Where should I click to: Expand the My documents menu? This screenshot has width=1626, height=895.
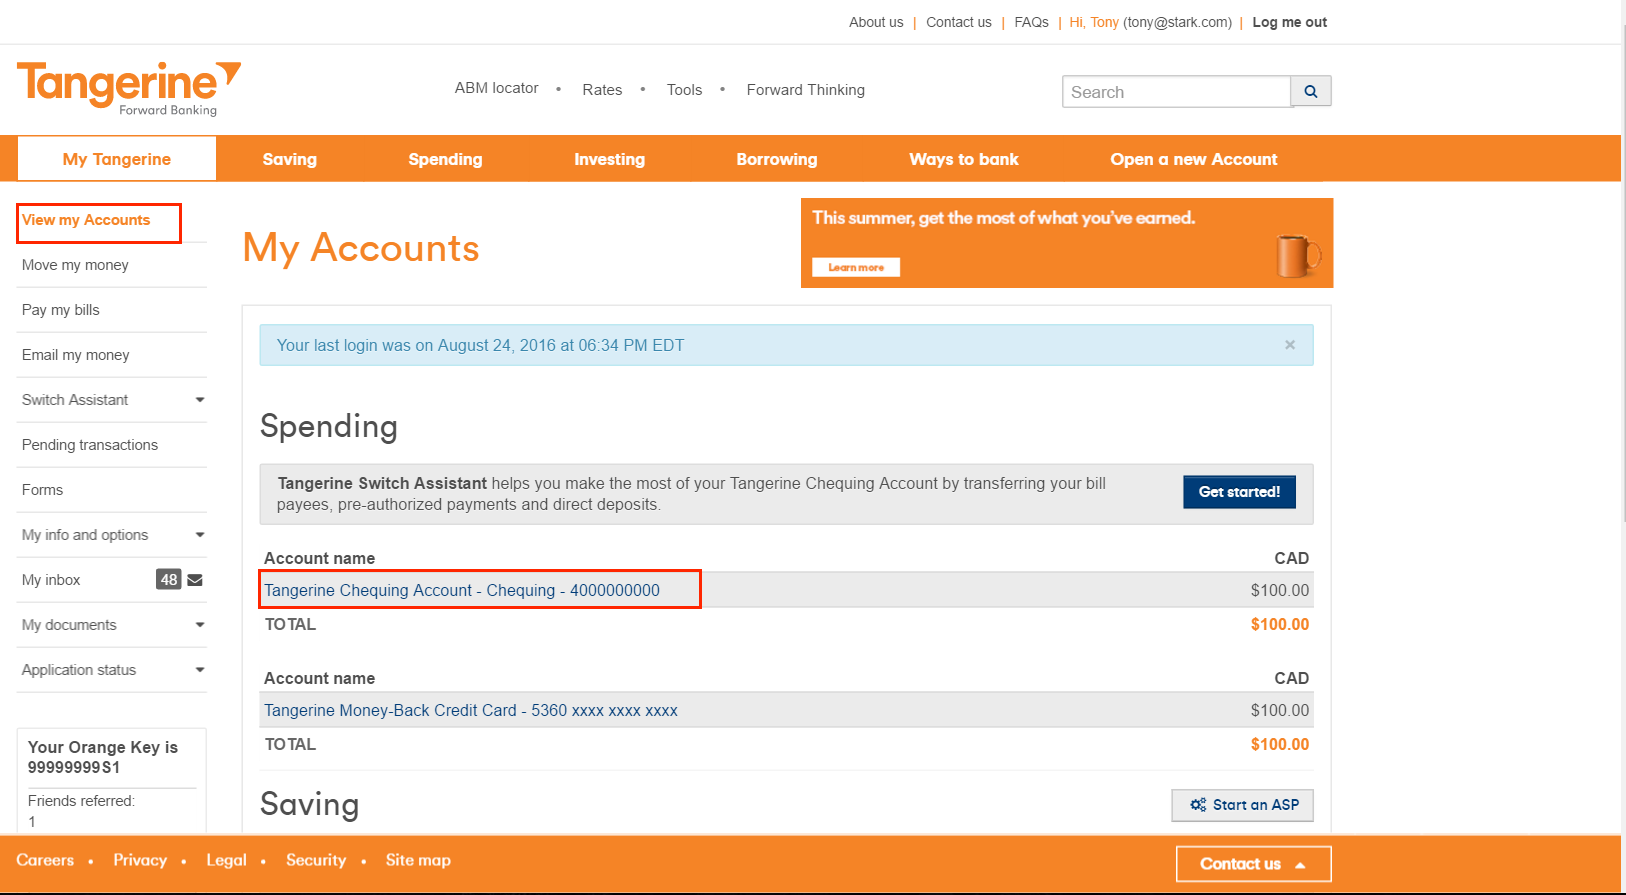pyautogui.click(x=200, y=625)
